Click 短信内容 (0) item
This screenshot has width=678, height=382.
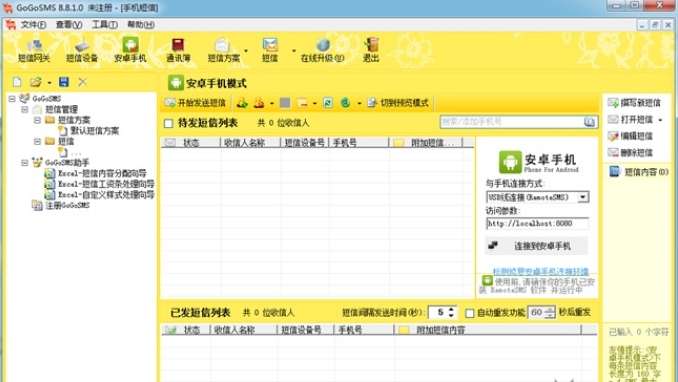point(639,172)
